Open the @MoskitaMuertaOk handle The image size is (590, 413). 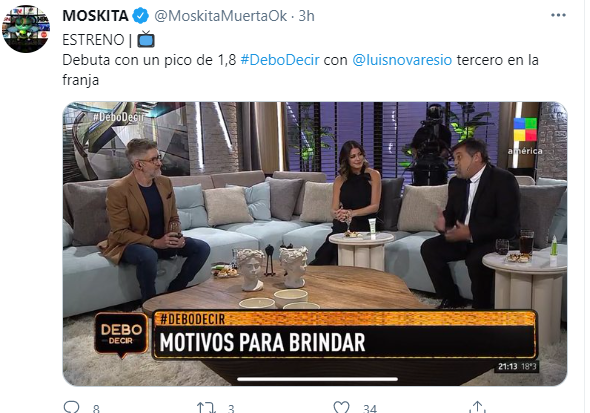(220, 16)
